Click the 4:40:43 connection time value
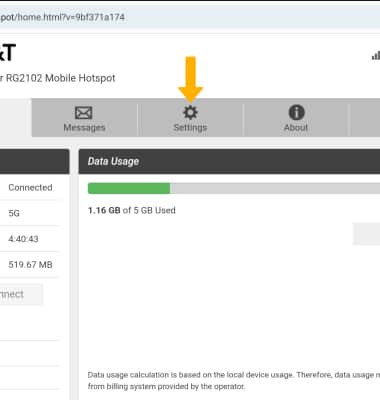The image size is (380, 400). pos(23,239)
